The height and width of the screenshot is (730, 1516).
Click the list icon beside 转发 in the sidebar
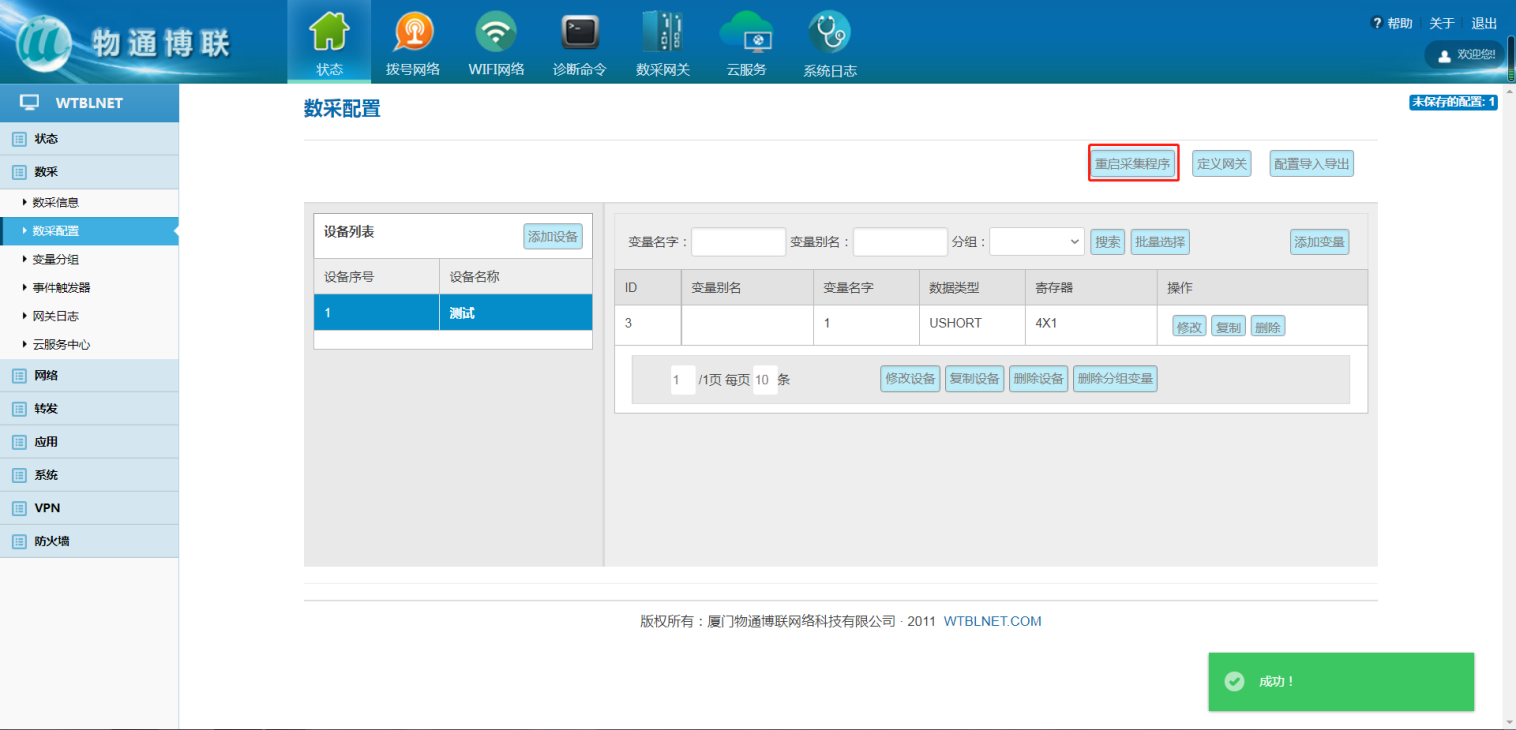pos(19,409)
